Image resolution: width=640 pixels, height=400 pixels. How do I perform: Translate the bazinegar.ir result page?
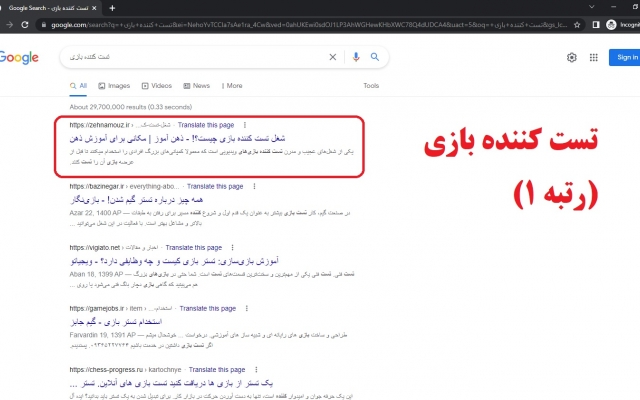(215, 186)
